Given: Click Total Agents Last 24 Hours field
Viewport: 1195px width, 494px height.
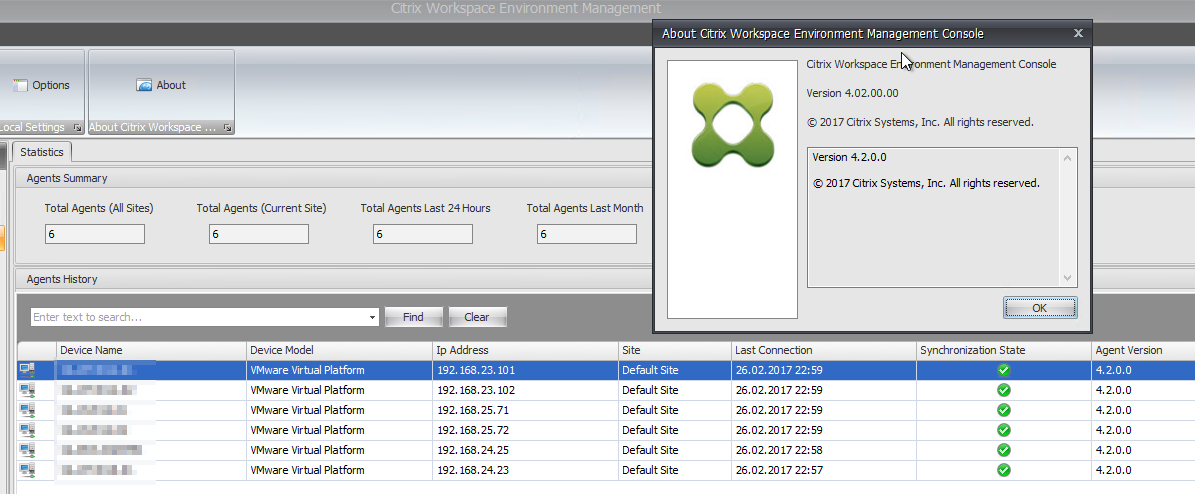Looking at the screenshot, I should point(422,234).
